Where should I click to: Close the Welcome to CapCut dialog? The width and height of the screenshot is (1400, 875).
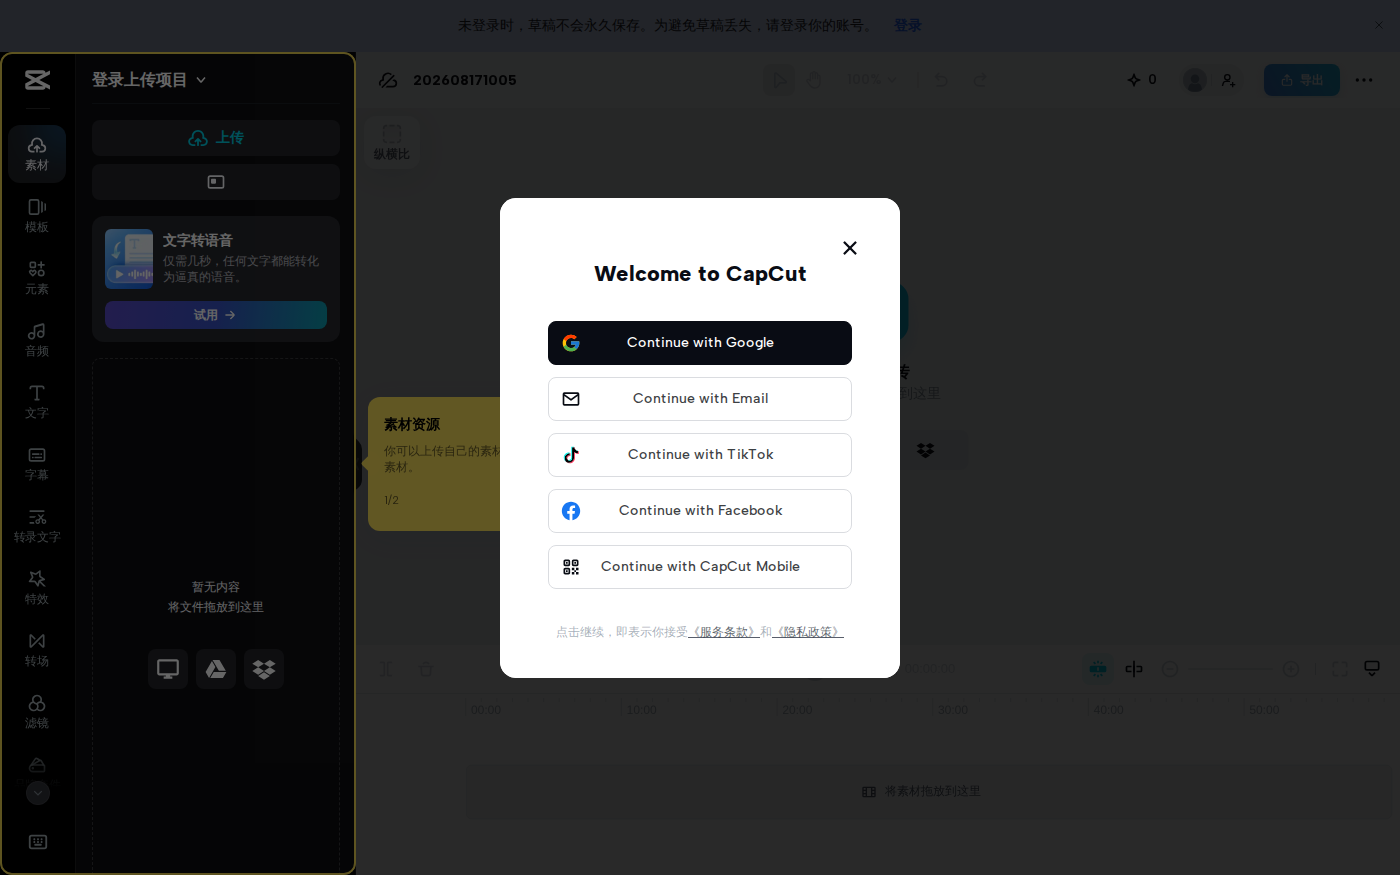point(850,248)
